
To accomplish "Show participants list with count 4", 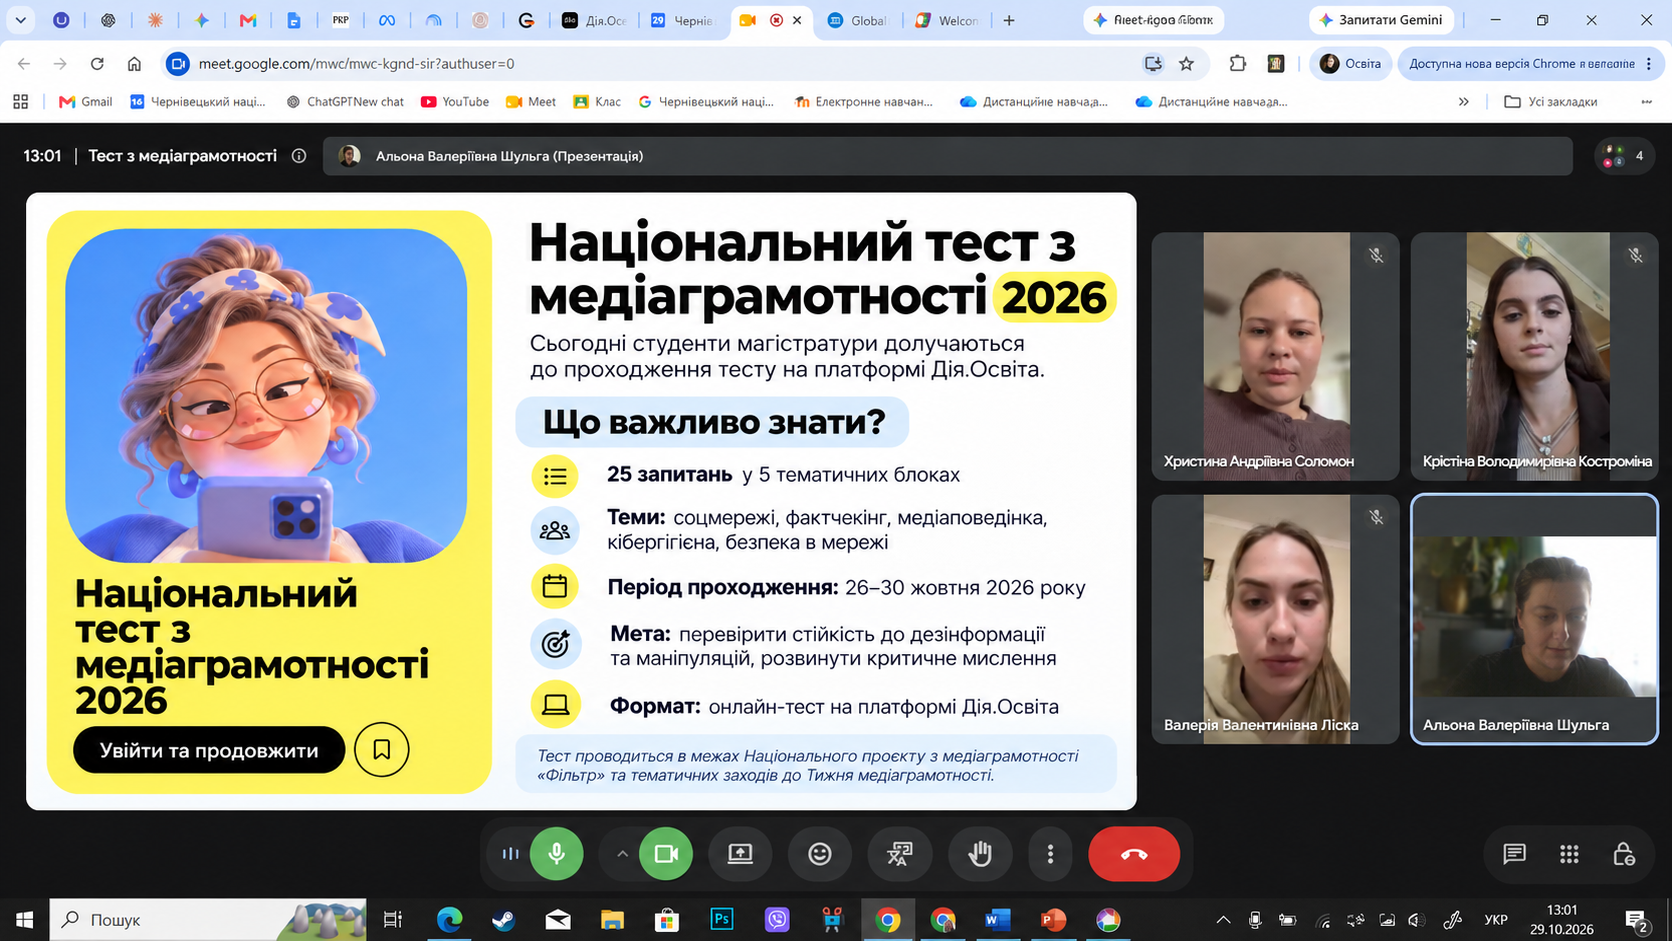I will tap(1624, 156).
